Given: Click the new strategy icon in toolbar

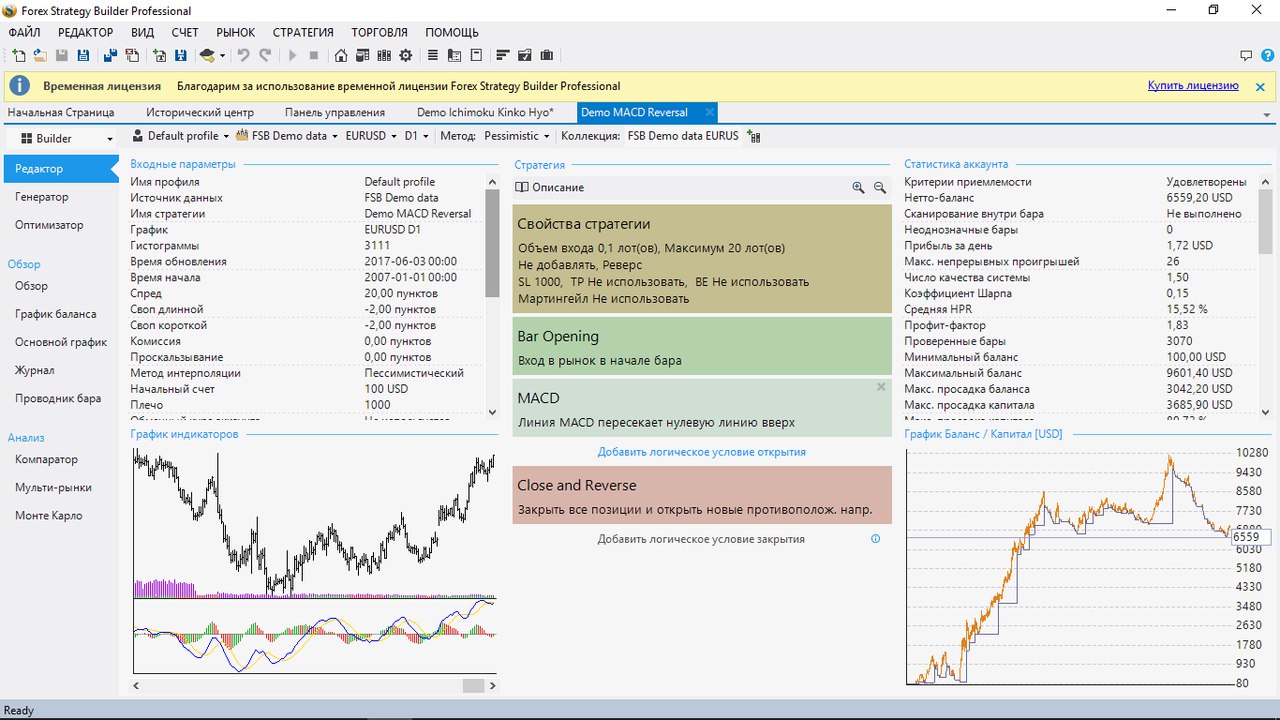Looking at the screenshot, I should point(19,56).
